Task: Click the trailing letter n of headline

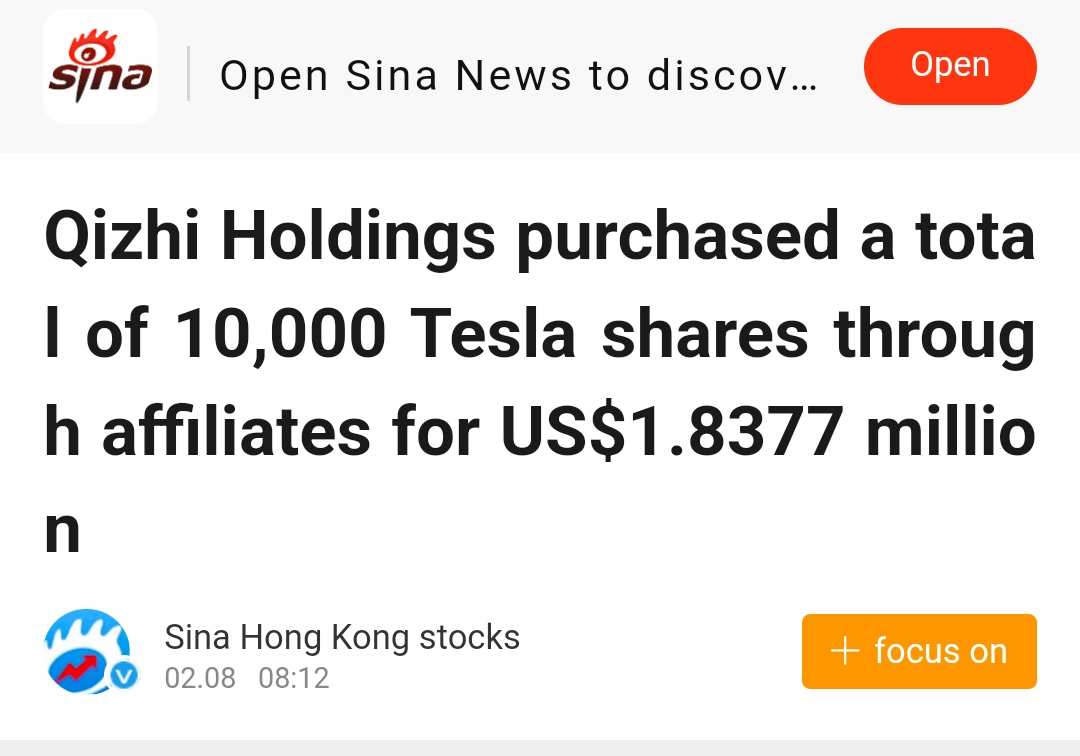Action: click(62, 532)
